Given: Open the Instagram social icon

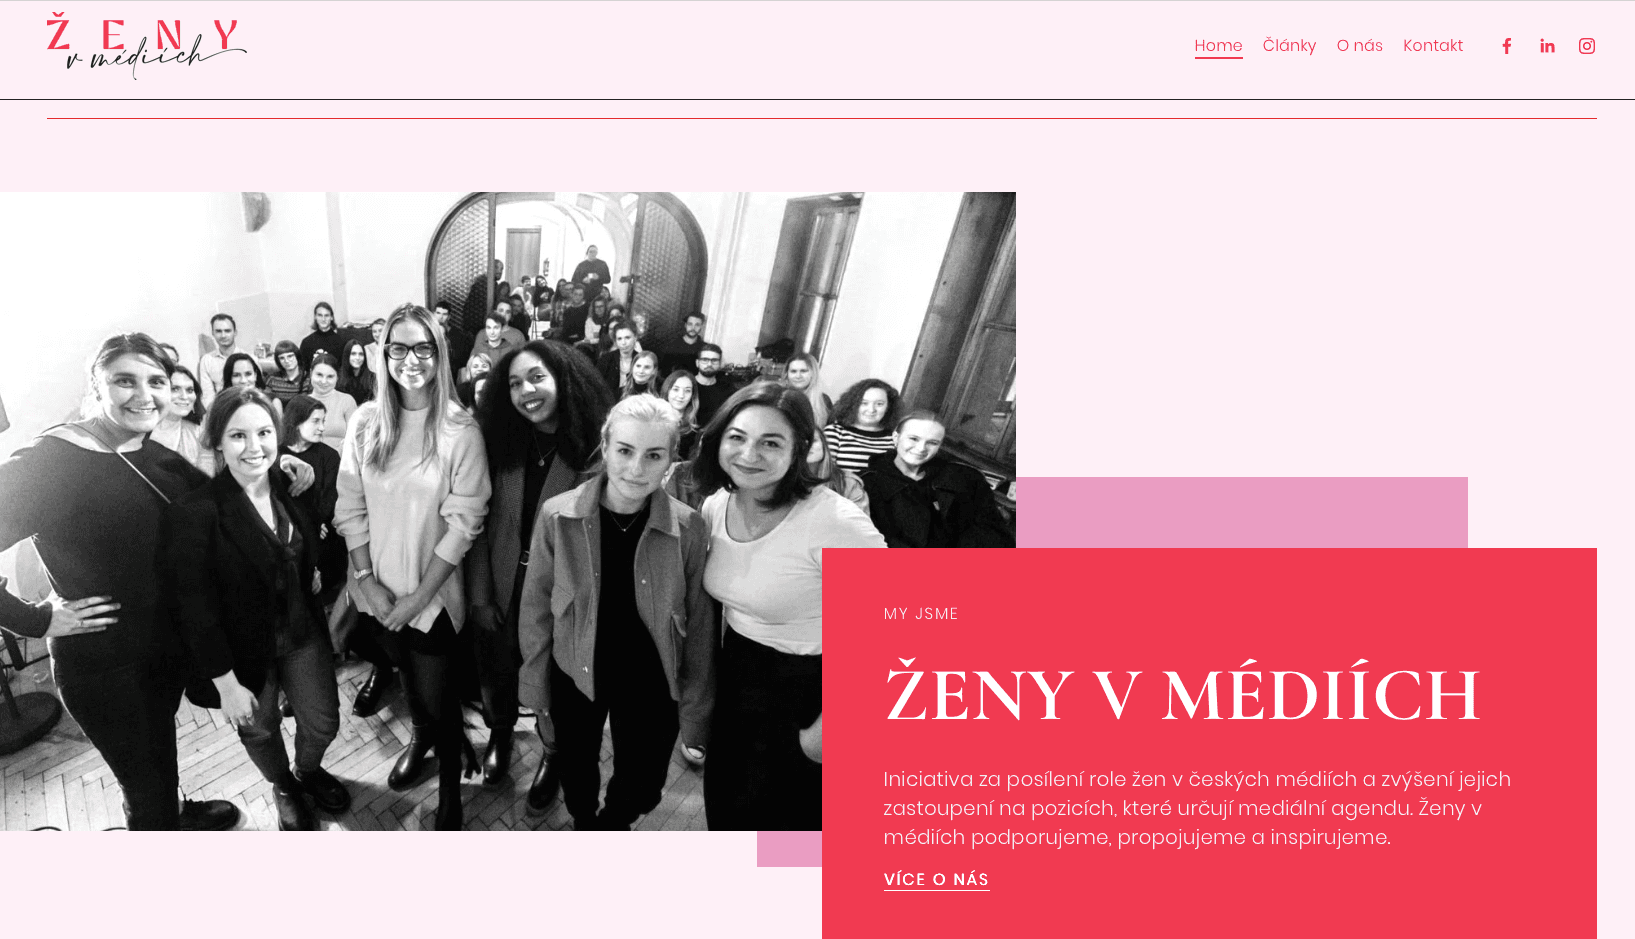Looking at the screenshot, I should coord(1587,46).
